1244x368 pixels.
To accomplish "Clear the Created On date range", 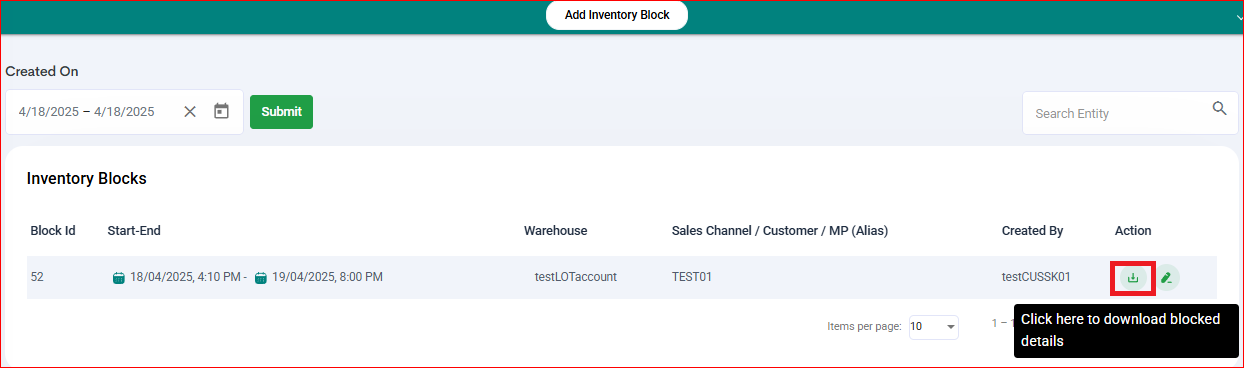I will [190, 111].
